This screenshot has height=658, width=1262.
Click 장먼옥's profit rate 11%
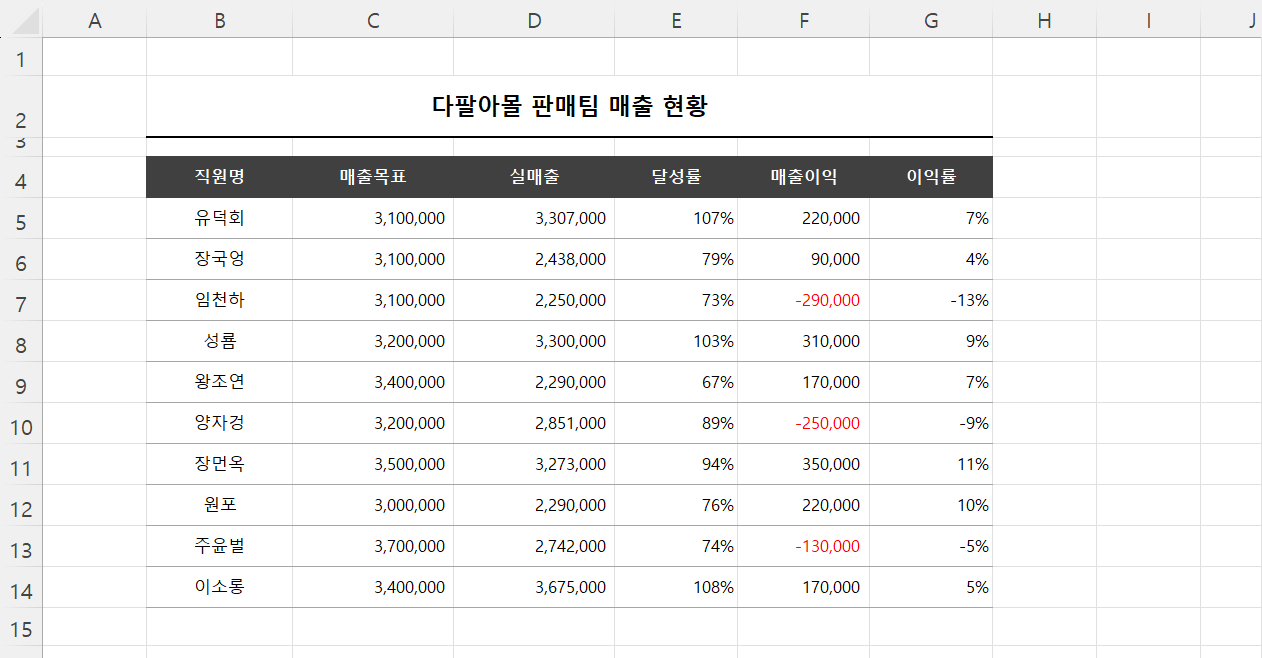(973, 464)
